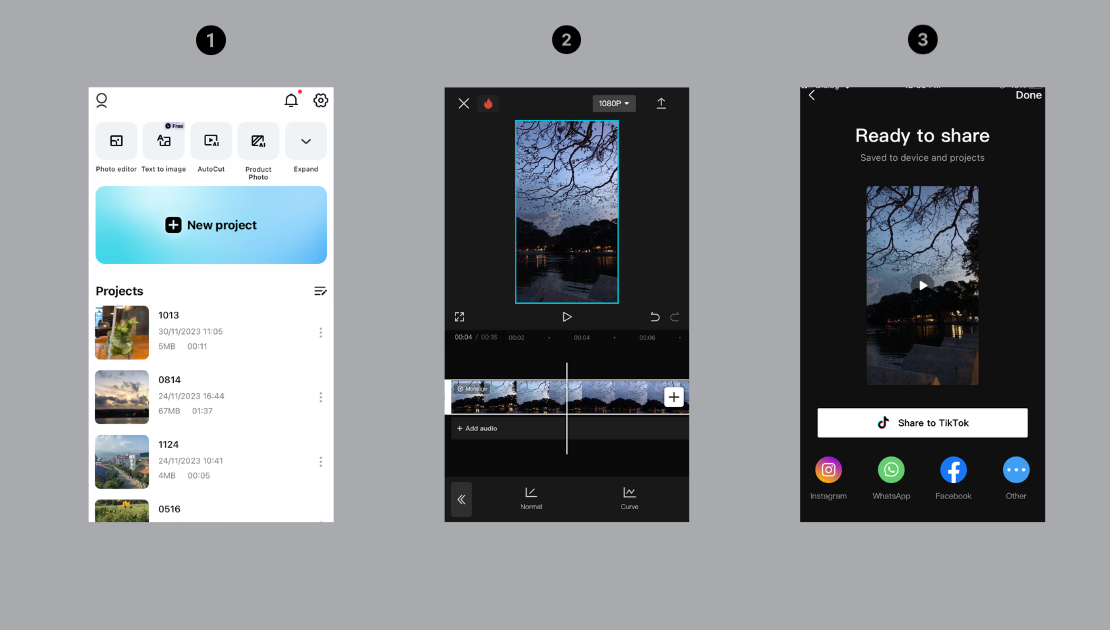Open the settings gear in screen 1
1110x630 pixels.
[321, 101]
